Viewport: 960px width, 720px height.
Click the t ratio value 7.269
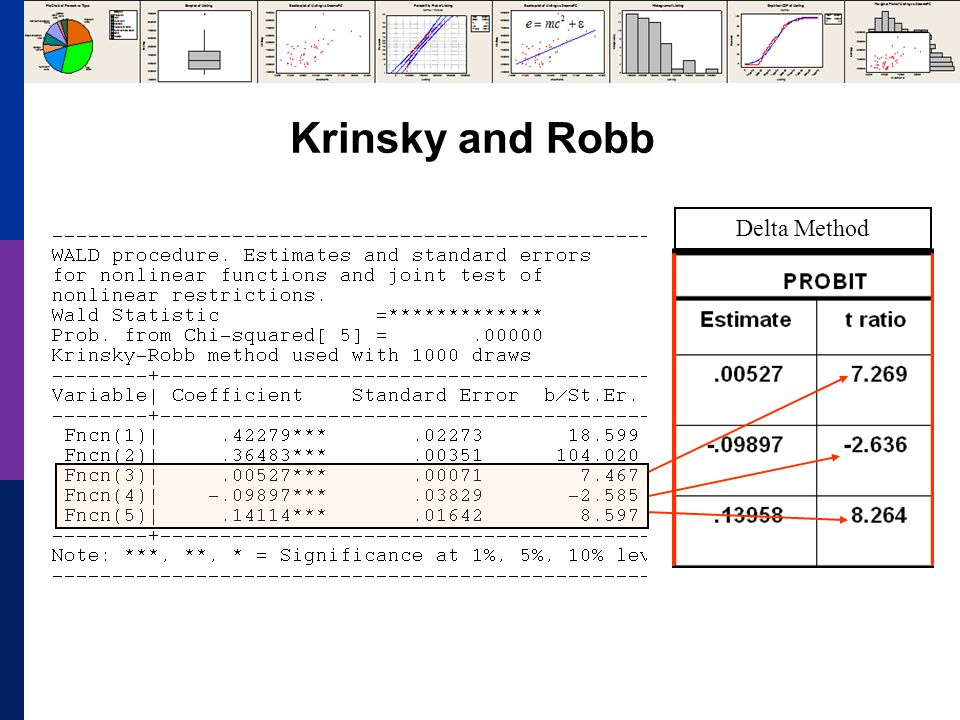pyautogui.click(x=879, y=374)
